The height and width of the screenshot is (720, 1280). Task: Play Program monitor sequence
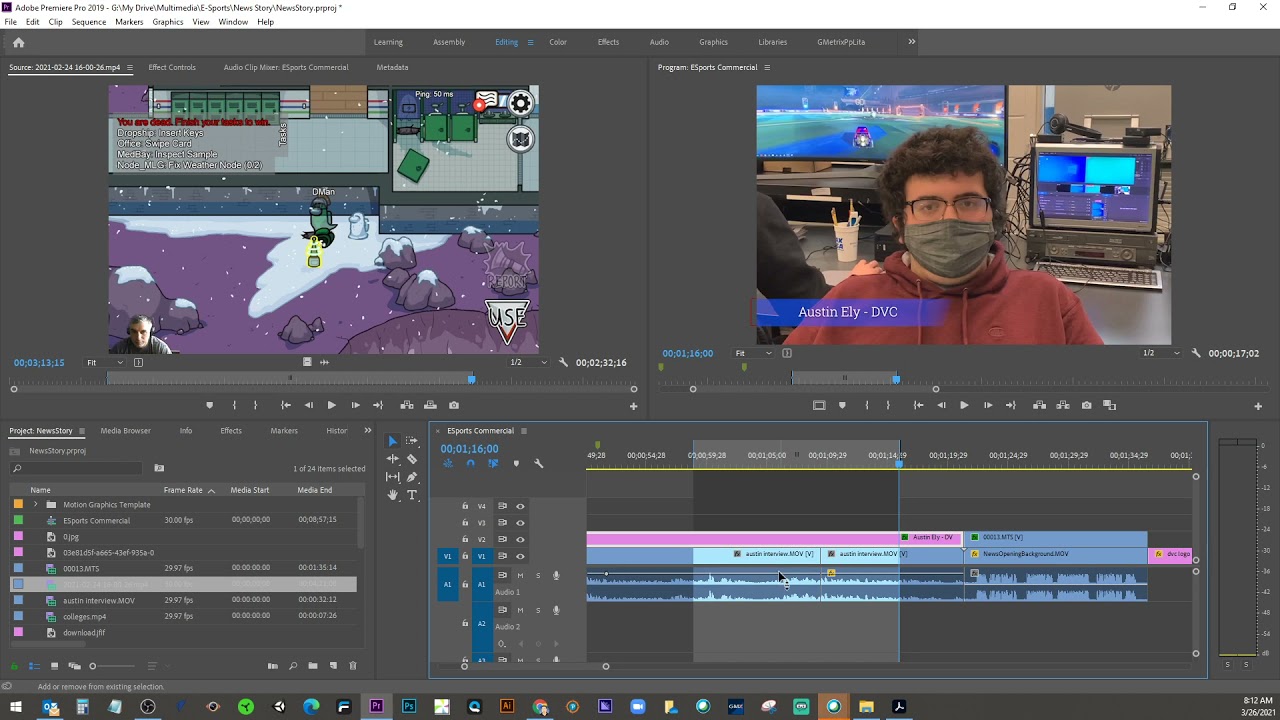click(x=964, y=405)
